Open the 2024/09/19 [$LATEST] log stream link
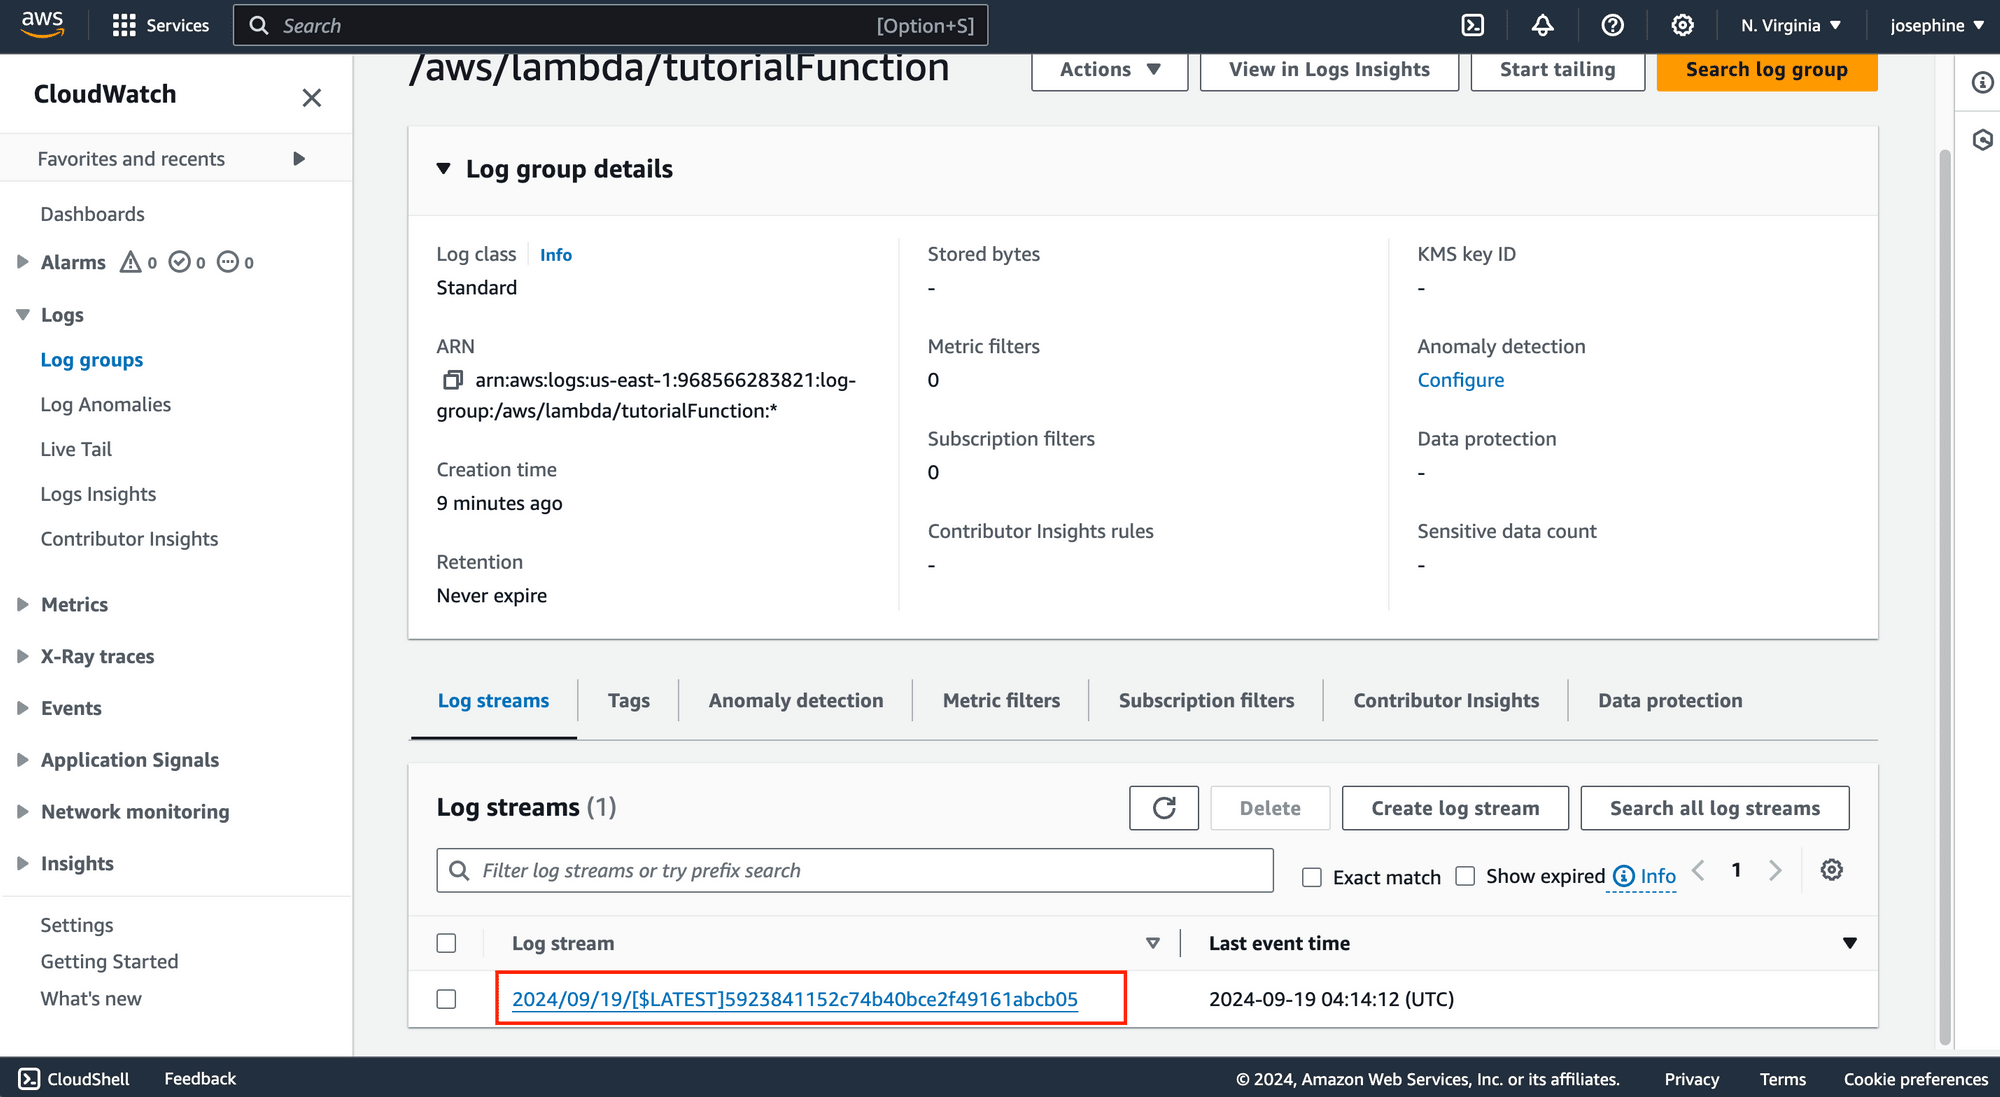Image resolution: width=2000 pixels, height=1097 pixels. coord(795,999)
